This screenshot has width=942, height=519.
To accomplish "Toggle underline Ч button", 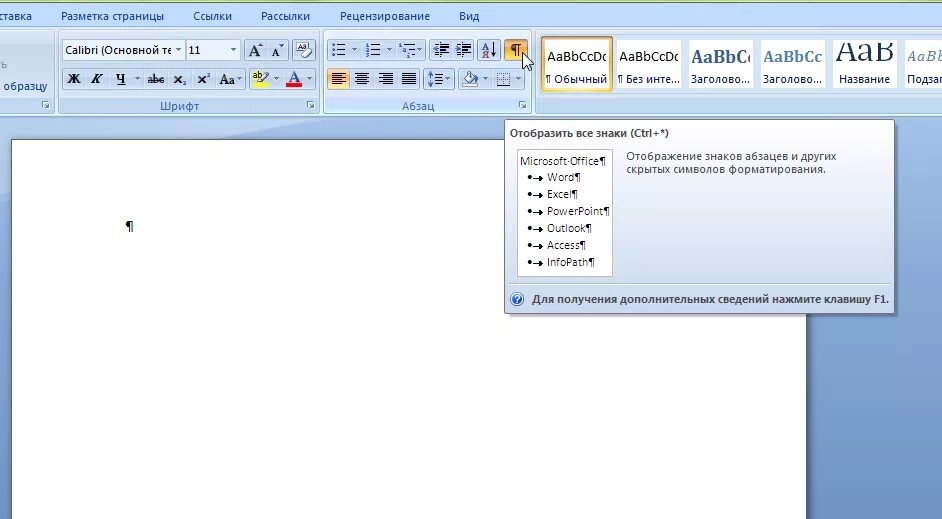I will point(121,79).
